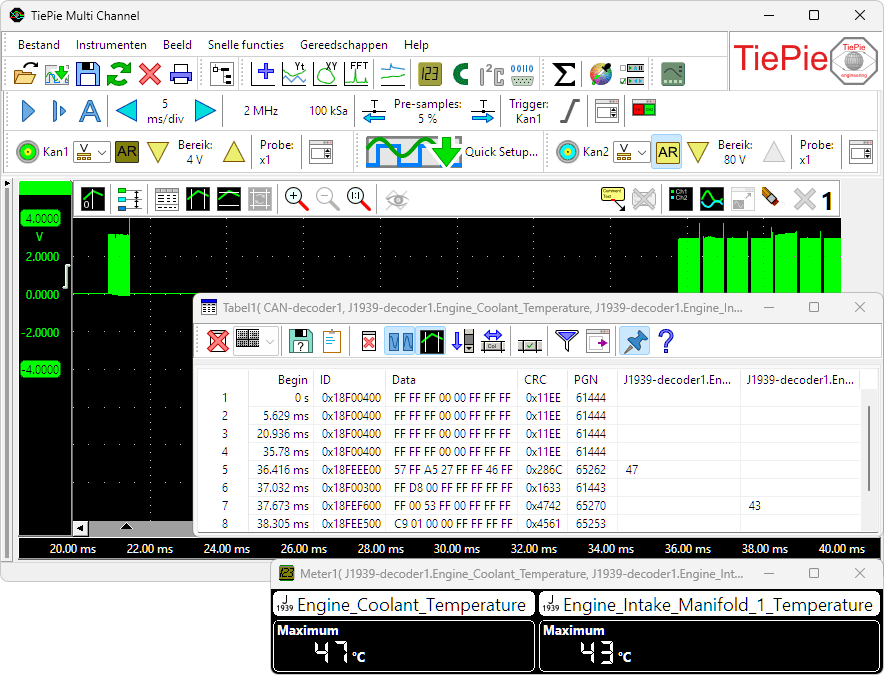Click the -4.0000 bottom axis value label
884x675 pixels.
click(x=41, y=369)
